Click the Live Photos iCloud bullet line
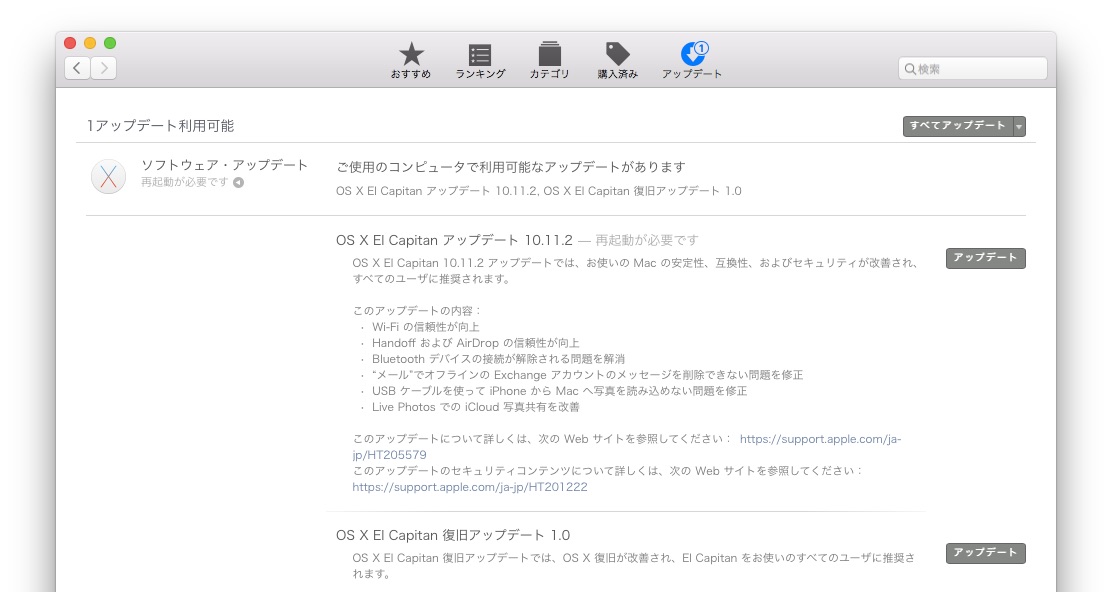The image size is (1112, 592). [x=475, y=408]
